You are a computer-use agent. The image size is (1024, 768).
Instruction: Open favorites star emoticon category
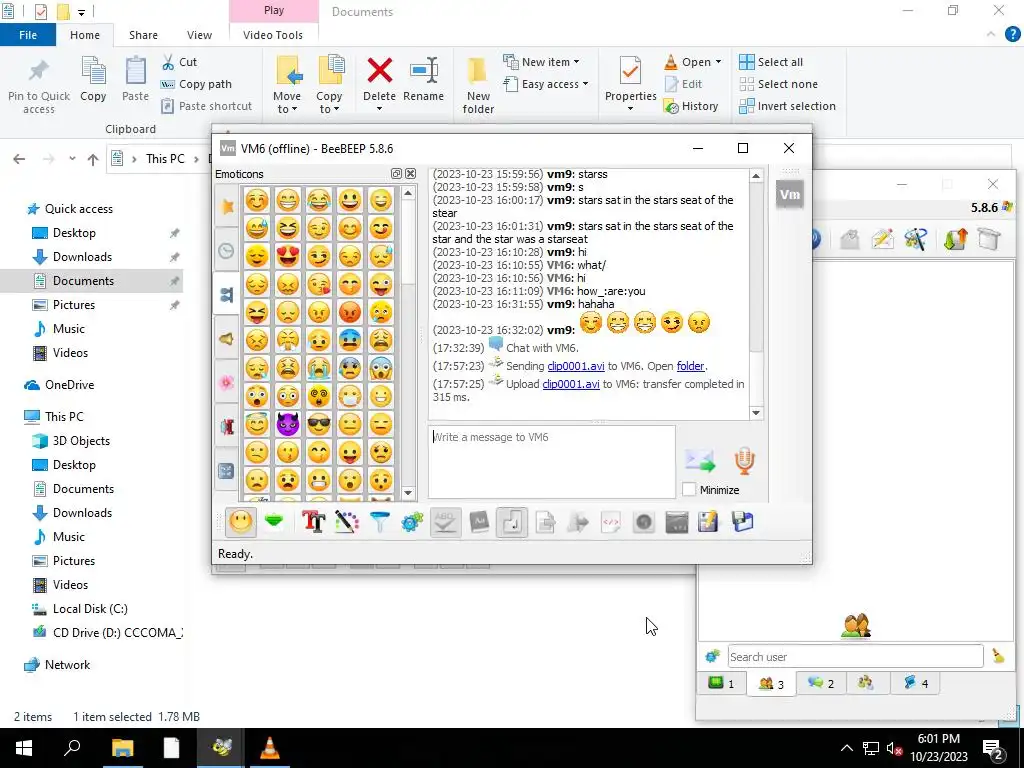227,206
